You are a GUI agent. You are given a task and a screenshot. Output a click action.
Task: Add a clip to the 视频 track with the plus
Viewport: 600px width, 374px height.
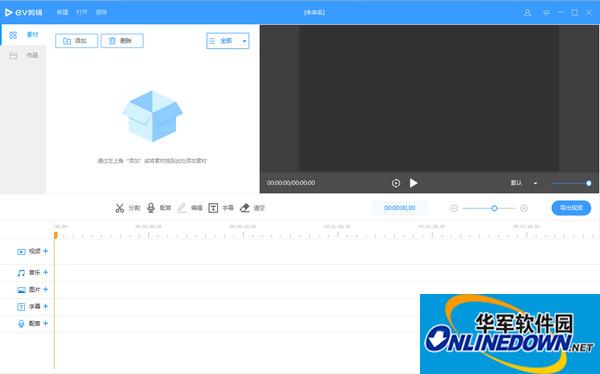46,251
